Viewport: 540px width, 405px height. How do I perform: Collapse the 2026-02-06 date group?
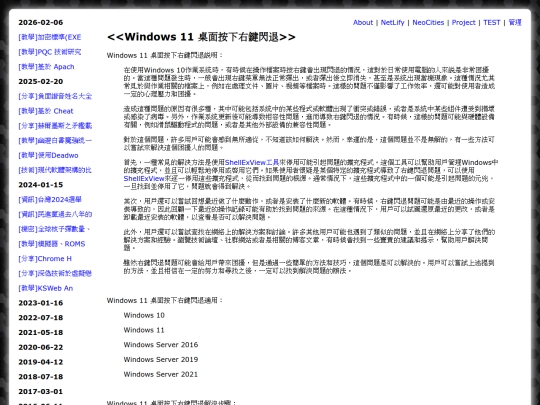pos(41,22)
